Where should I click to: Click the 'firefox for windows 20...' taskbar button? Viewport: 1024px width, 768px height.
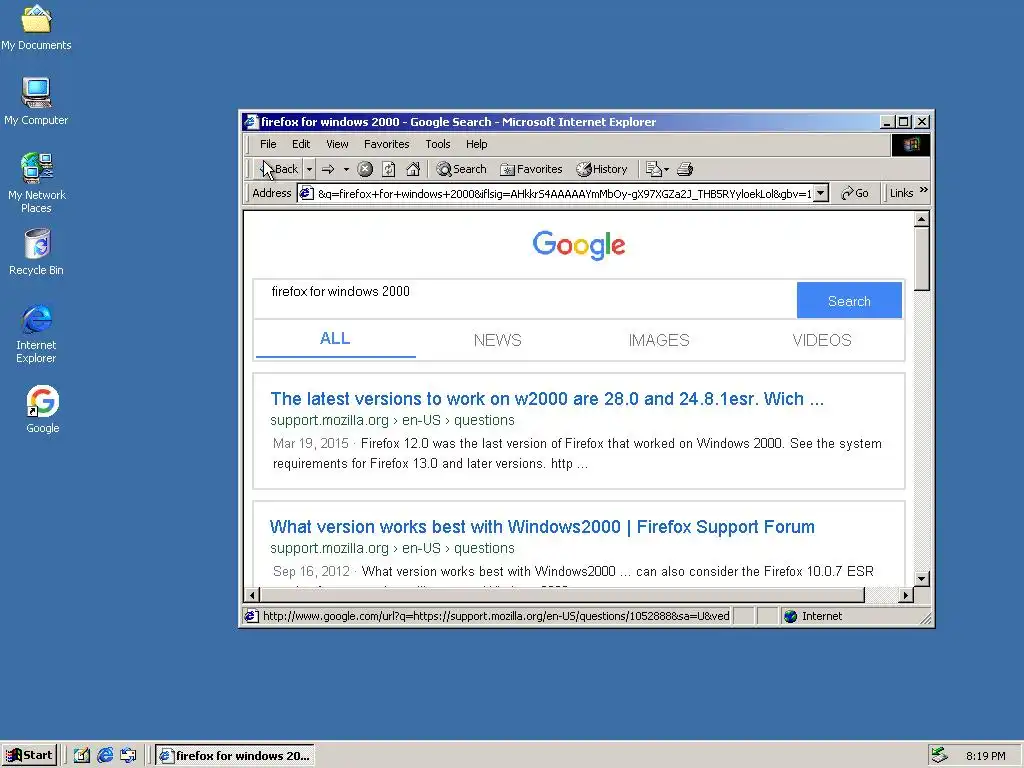tap(235, 756)
